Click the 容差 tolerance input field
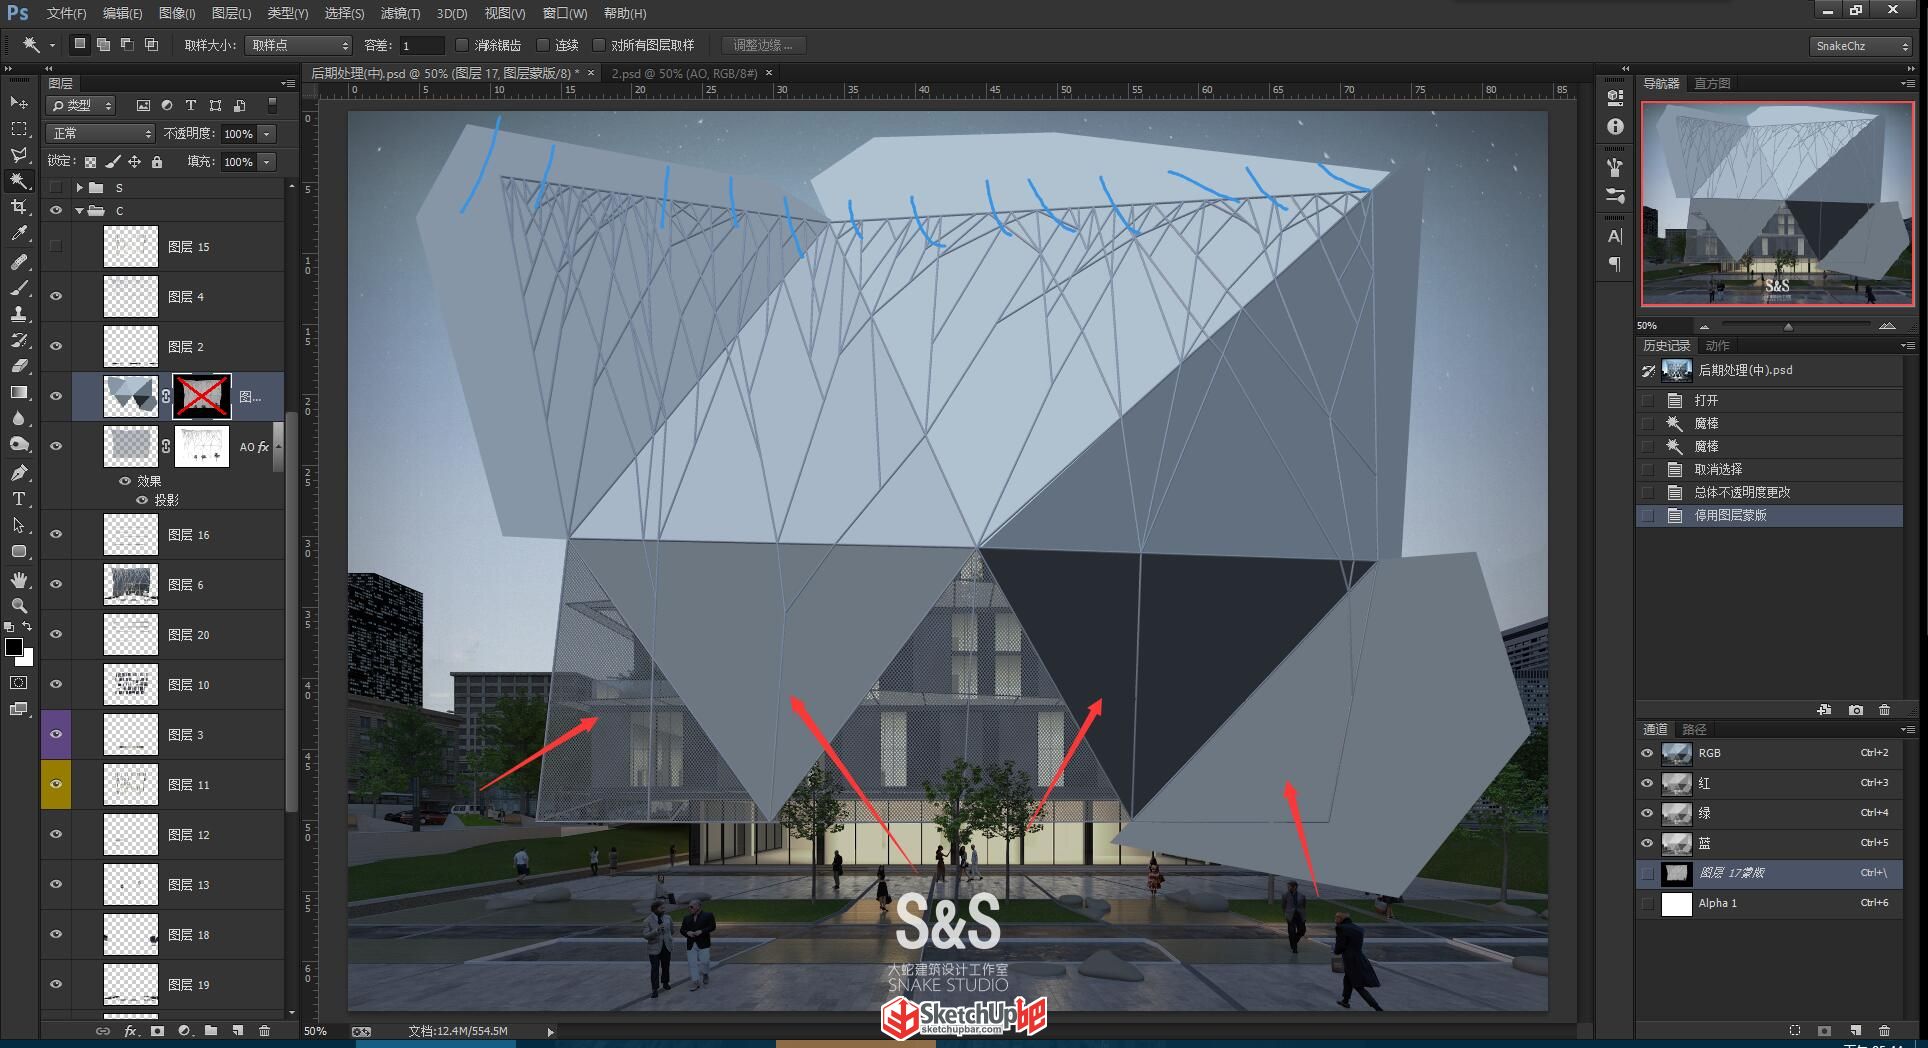 coord(421,45)
